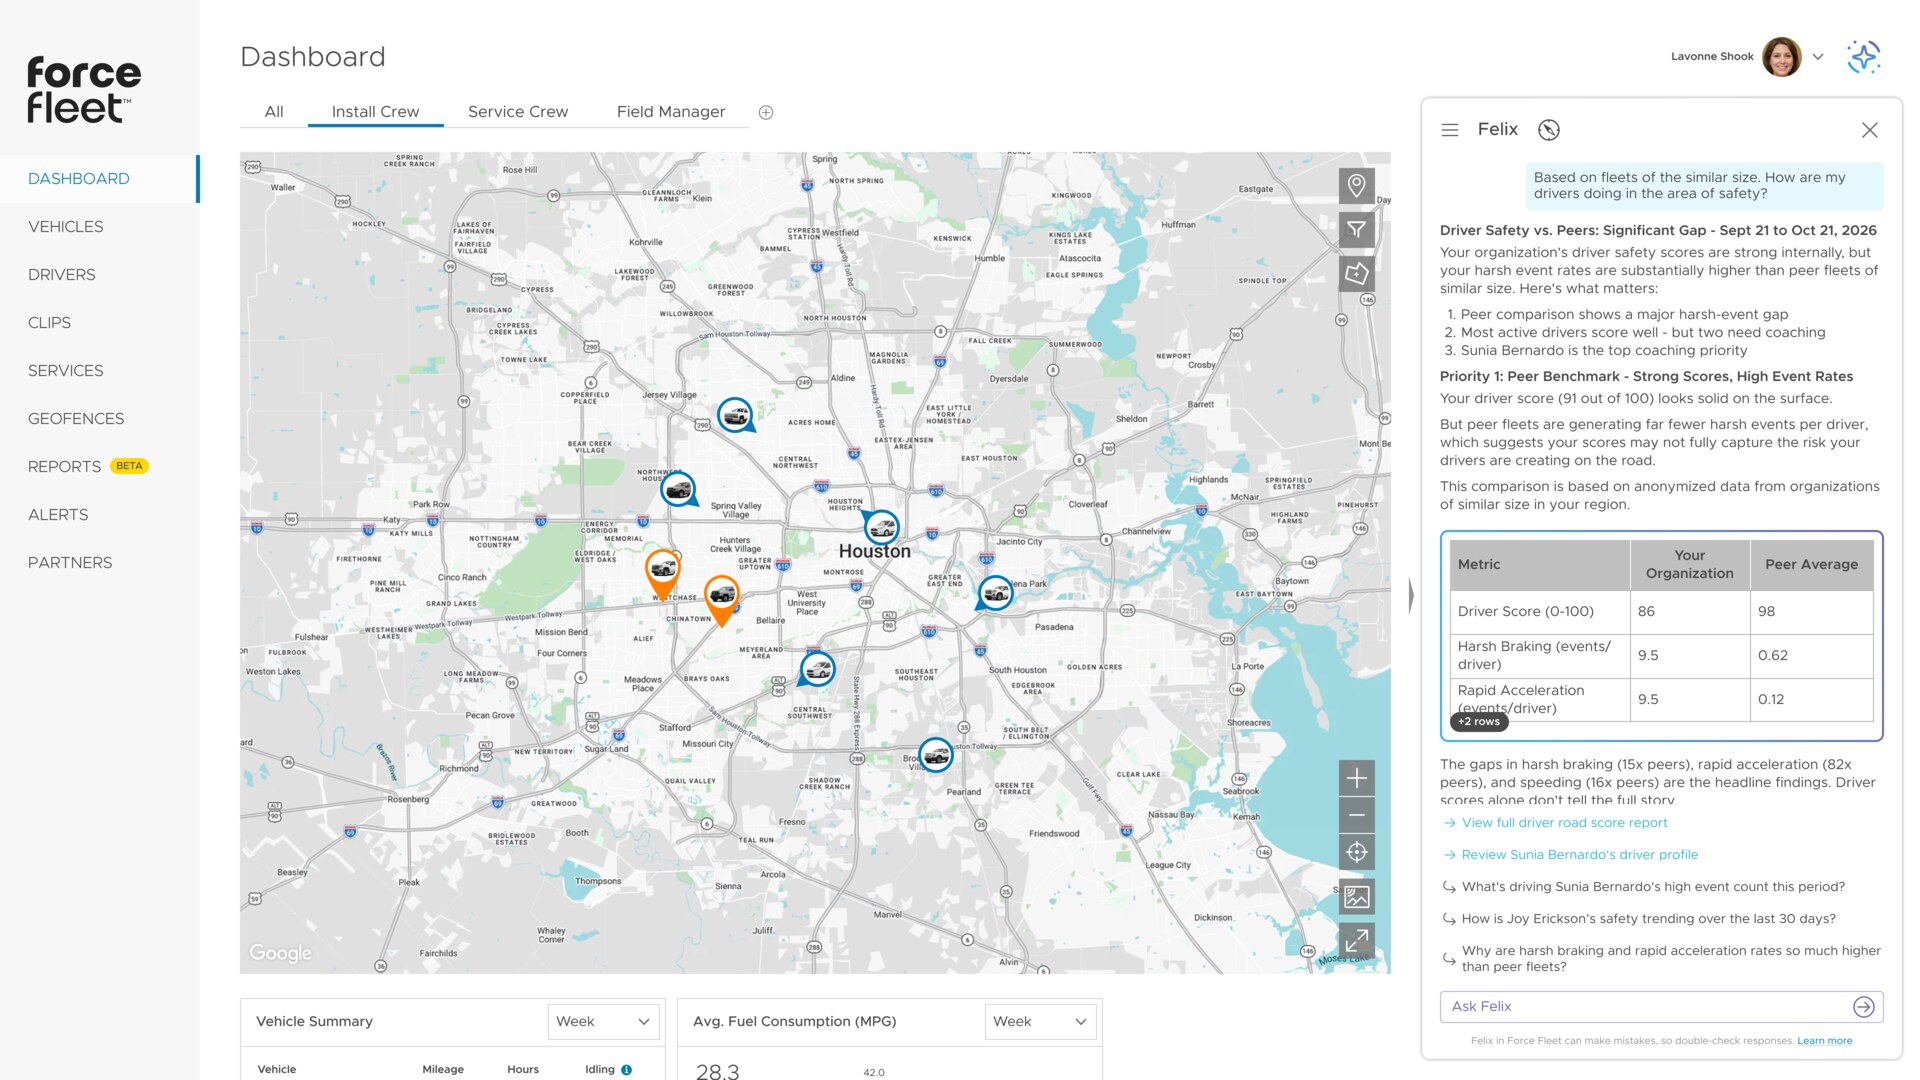Recenter the map with crosshair button
The height and width of the screenshot is (1080, 1920).
coord(1357,852)
